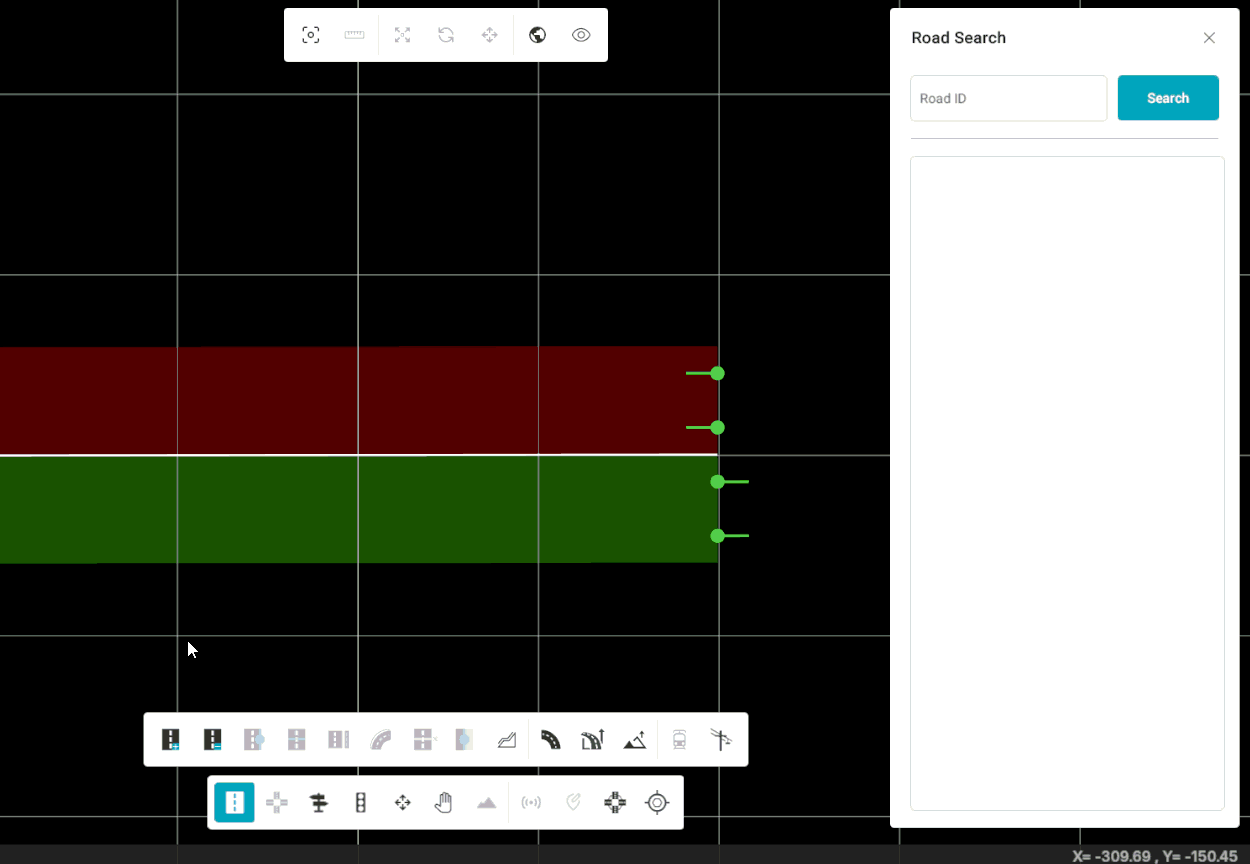Close the Road Search panel
This screenshot has width=1250, height=864.
pyautogui.click(x=1209, y=38)
